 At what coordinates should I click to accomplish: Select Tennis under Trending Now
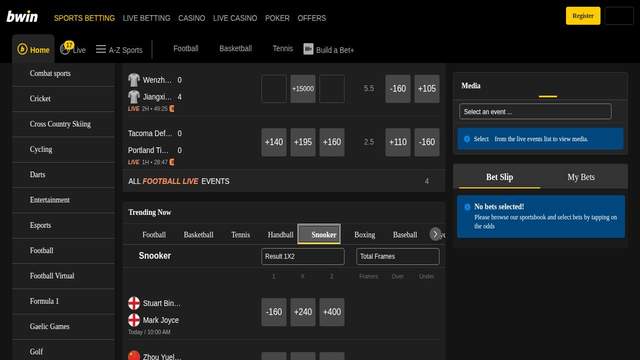tap(240, 235)
